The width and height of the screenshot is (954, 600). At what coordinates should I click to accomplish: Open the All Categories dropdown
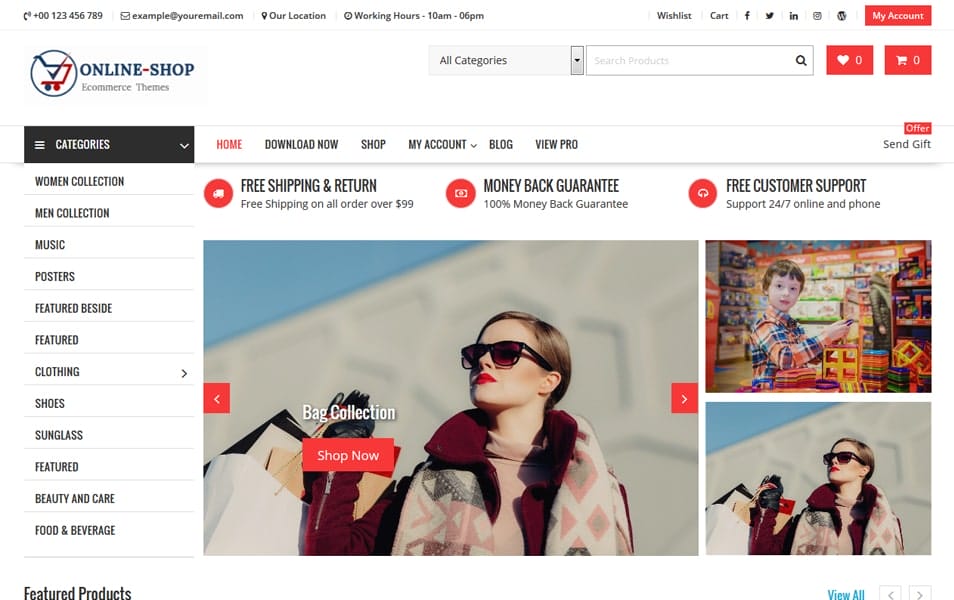505,60
